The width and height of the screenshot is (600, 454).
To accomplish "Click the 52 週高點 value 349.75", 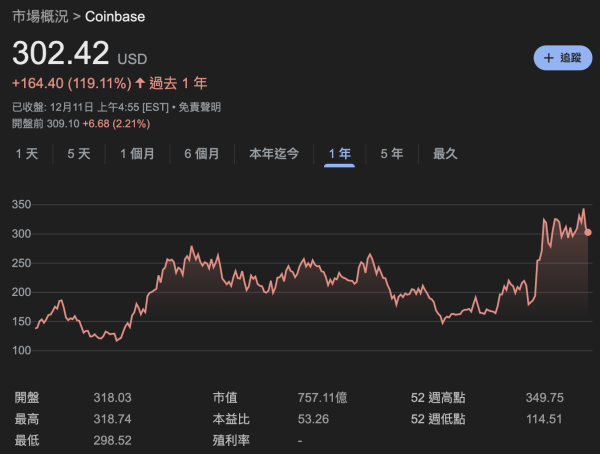I will (545, 398).
